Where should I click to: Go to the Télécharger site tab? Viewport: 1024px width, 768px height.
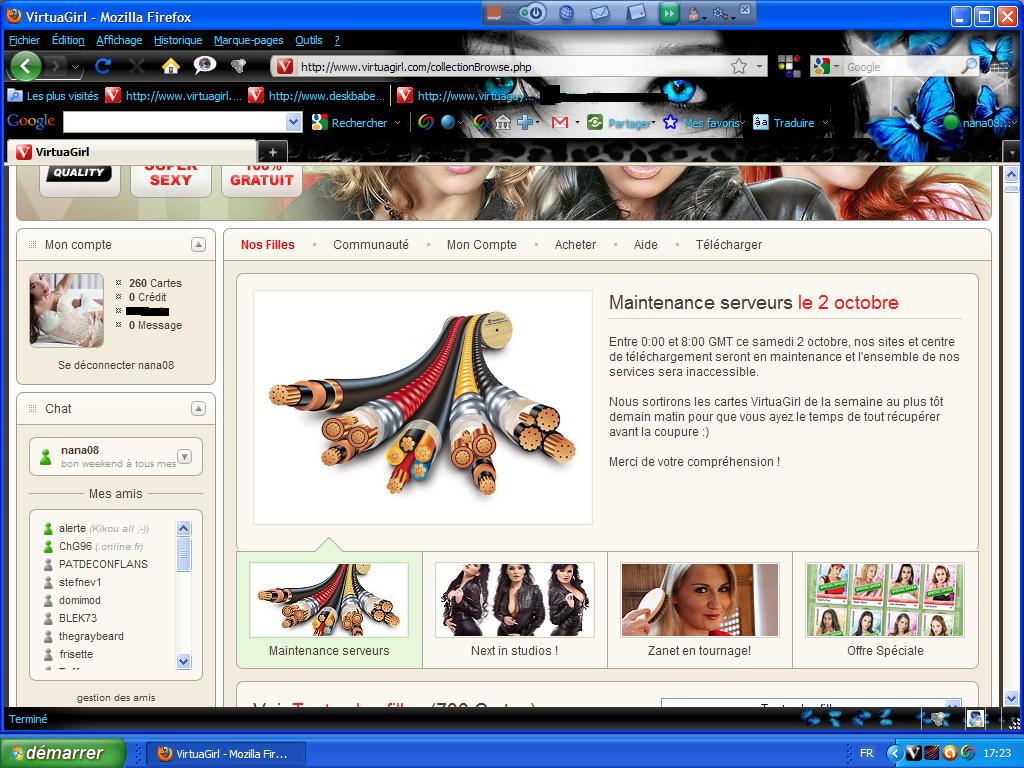(728, 245)
